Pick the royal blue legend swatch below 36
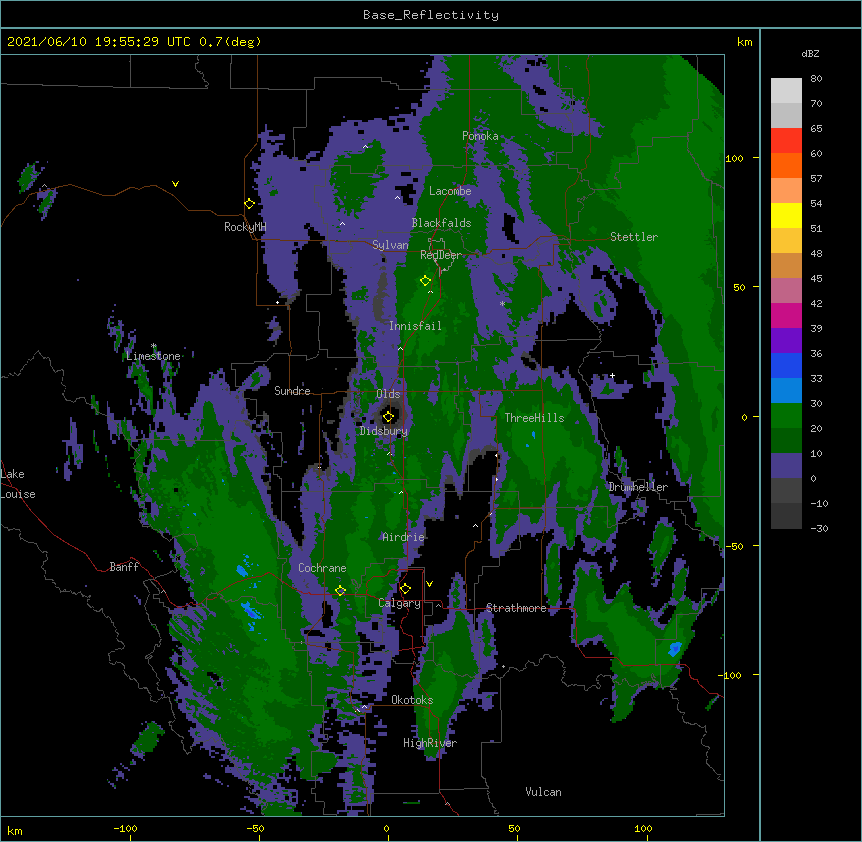Image resolution: width=862 pixels, height=842 pixels. (786, 365)
